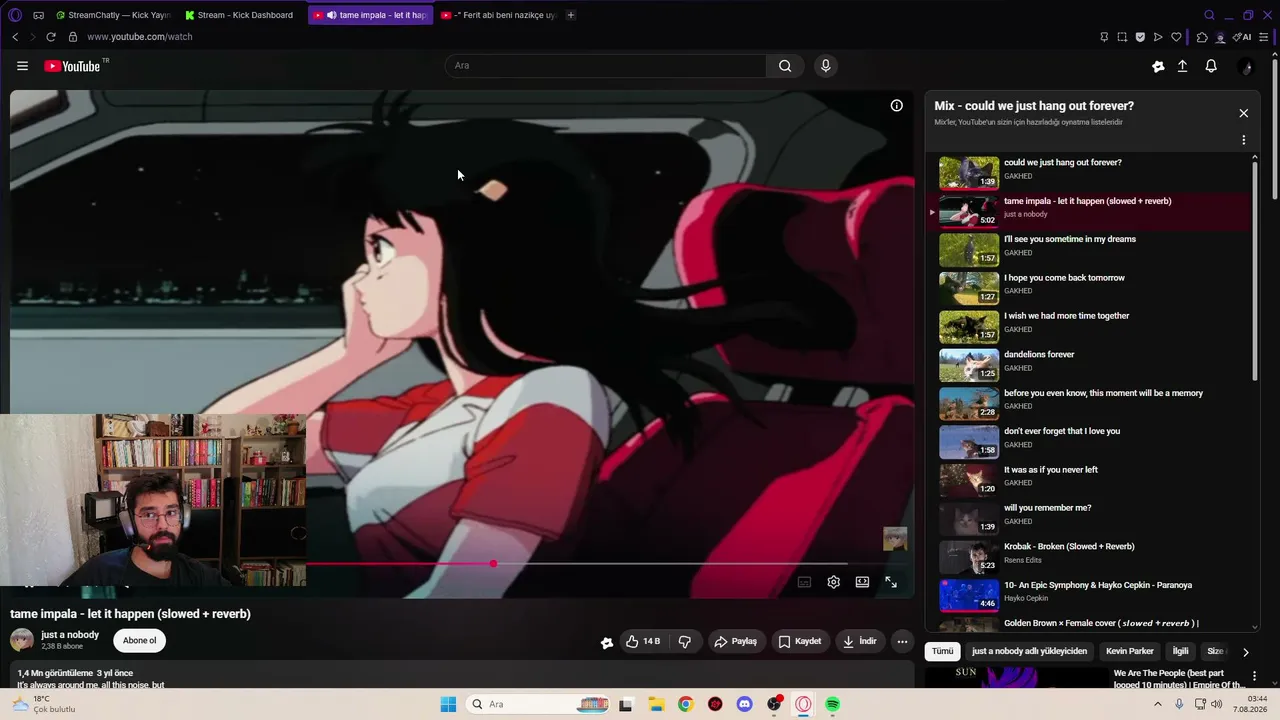Screen dimensions: 1280x720
Task: Open the YouTube guide hamburger menu
Action: (22, 66)
